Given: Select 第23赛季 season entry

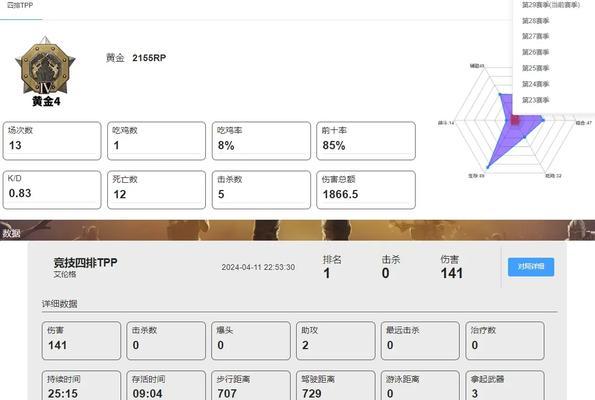Looking at the screenshot, I should [535, 100].
